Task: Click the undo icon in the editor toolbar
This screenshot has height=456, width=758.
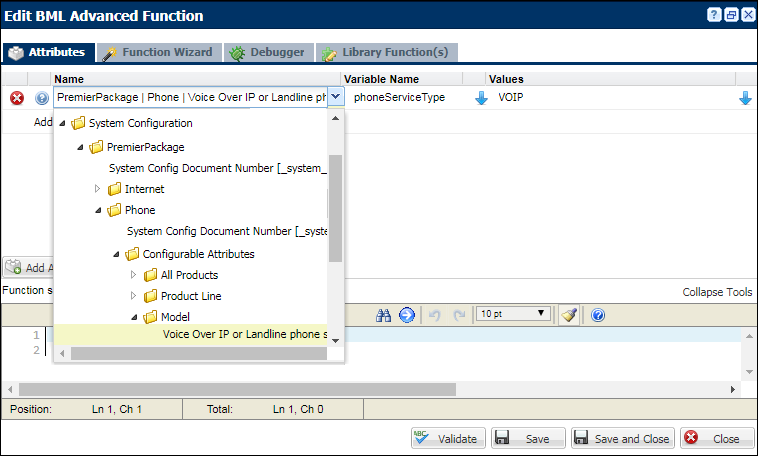Action: 435,315
